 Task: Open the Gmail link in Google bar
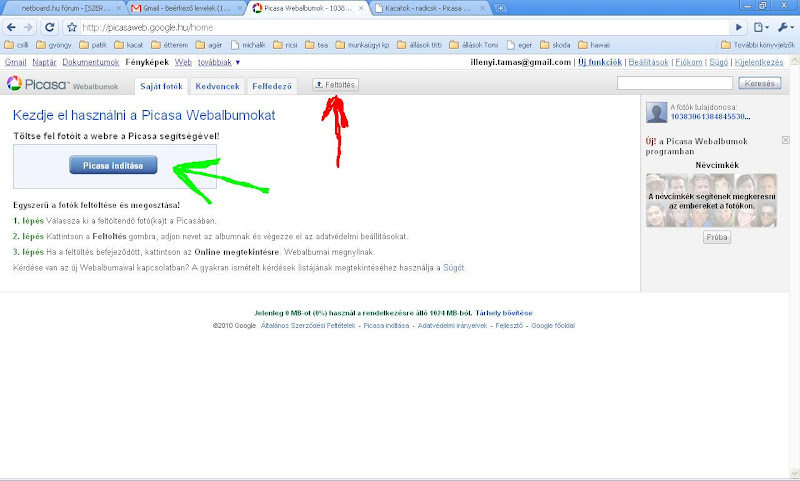coord(15,62)
